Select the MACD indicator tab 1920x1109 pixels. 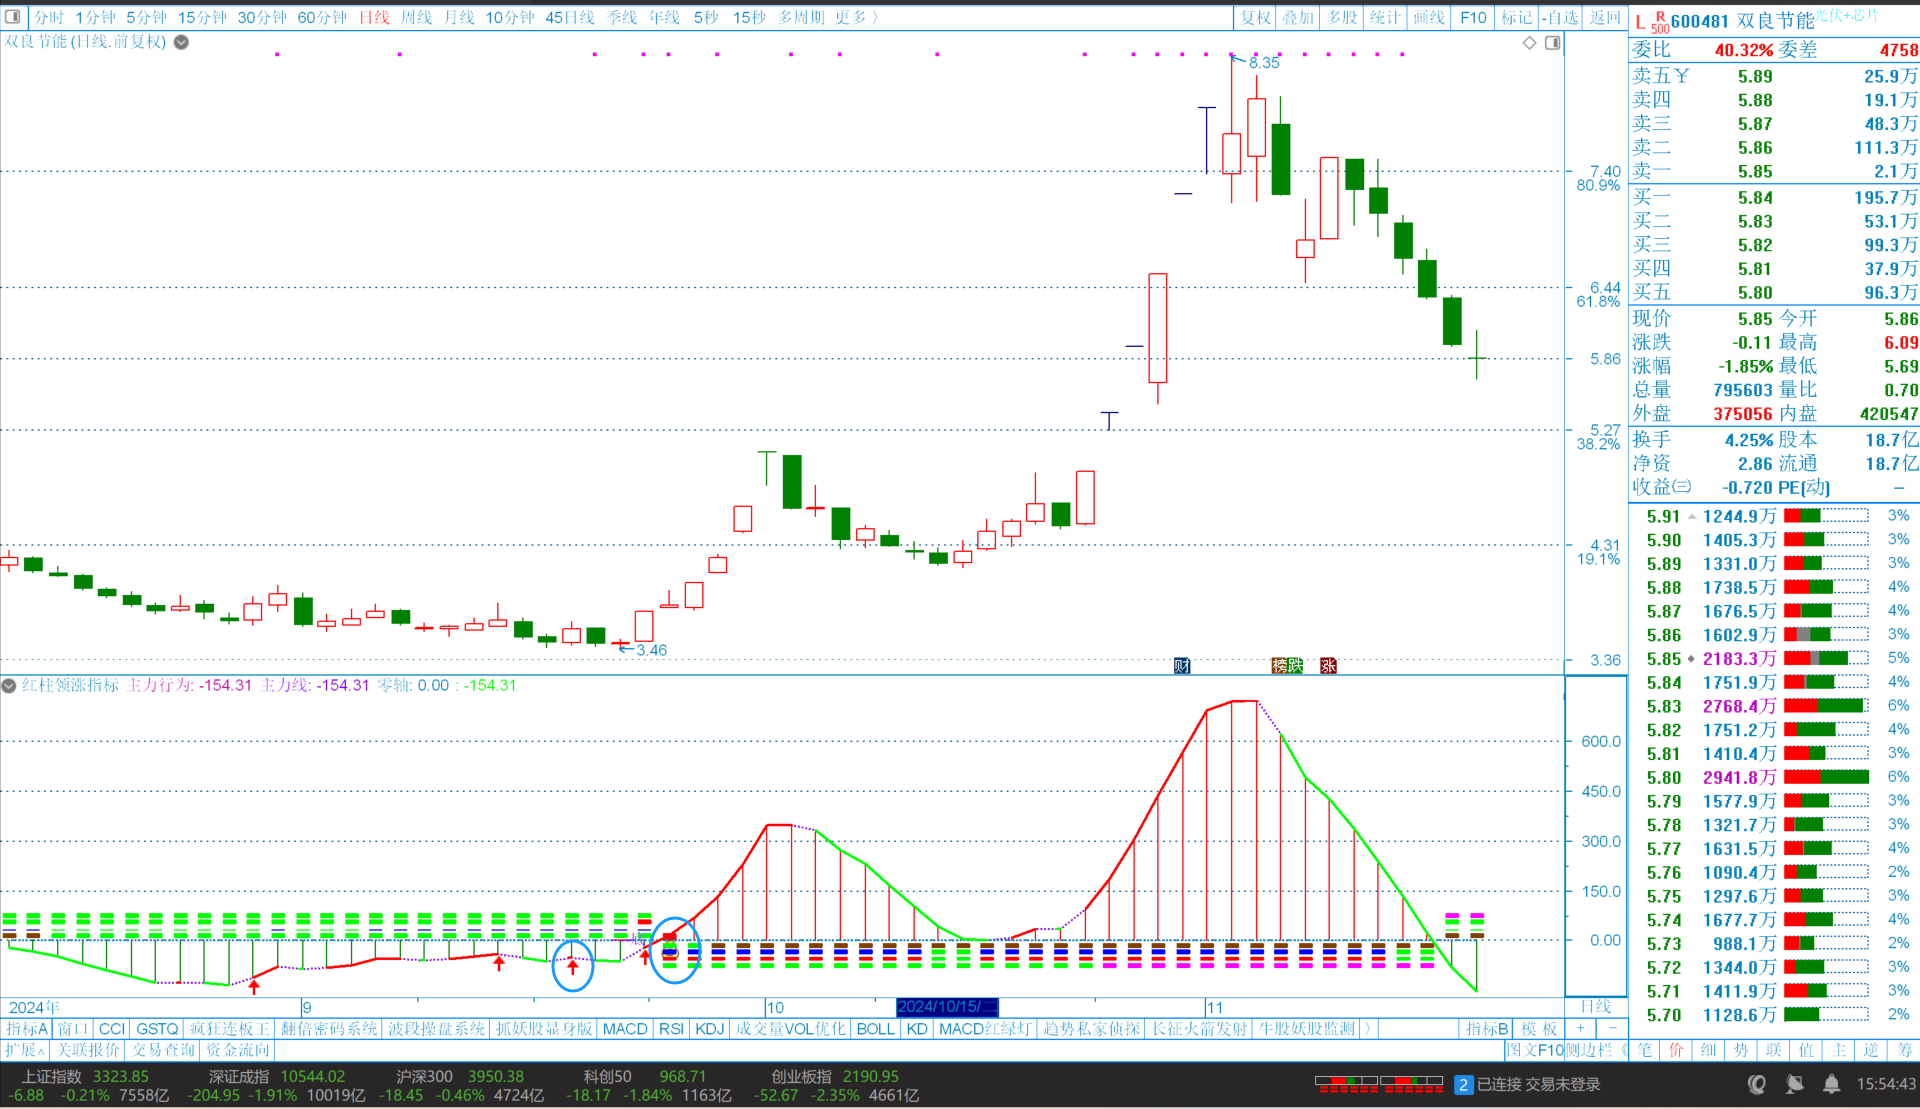(625, 1028)
